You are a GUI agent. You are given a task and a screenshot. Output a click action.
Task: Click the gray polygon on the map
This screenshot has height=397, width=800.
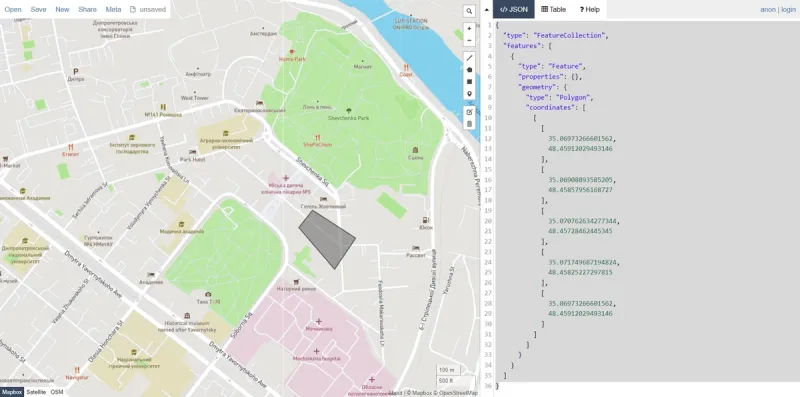coord(327,239)
